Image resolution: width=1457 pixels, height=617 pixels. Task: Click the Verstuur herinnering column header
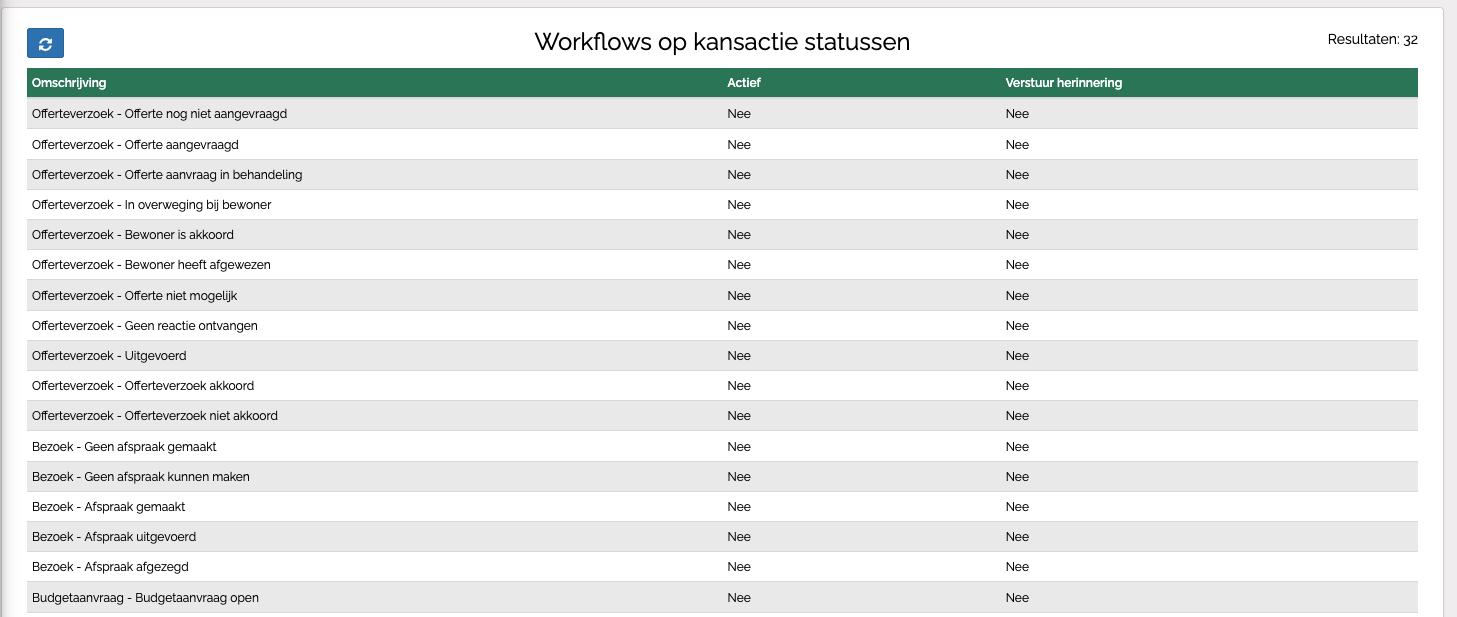pyautogui.click(x=1063, y=83)
